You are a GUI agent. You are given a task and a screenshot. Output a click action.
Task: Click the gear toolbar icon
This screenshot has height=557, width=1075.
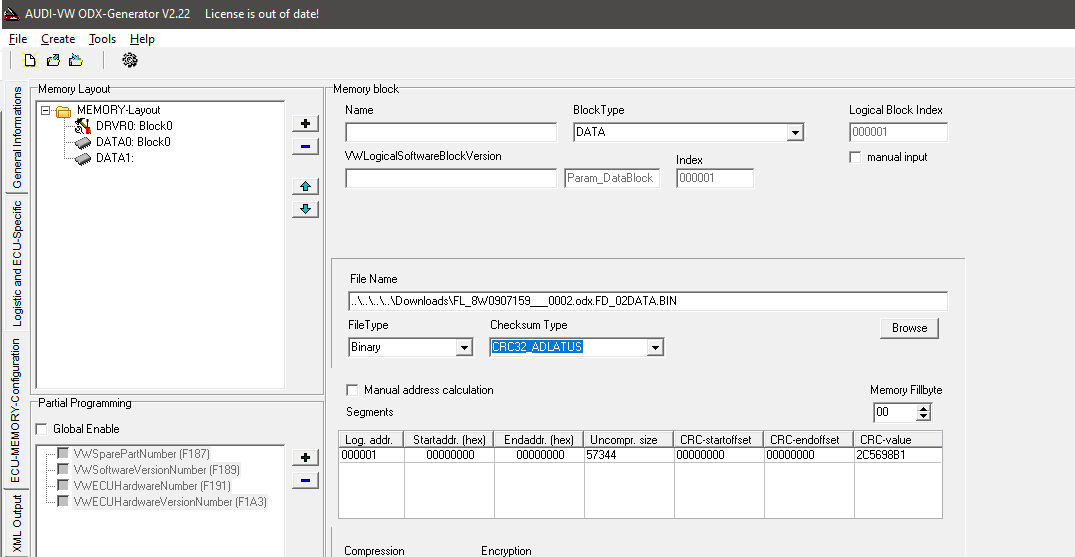coord(130,60)
